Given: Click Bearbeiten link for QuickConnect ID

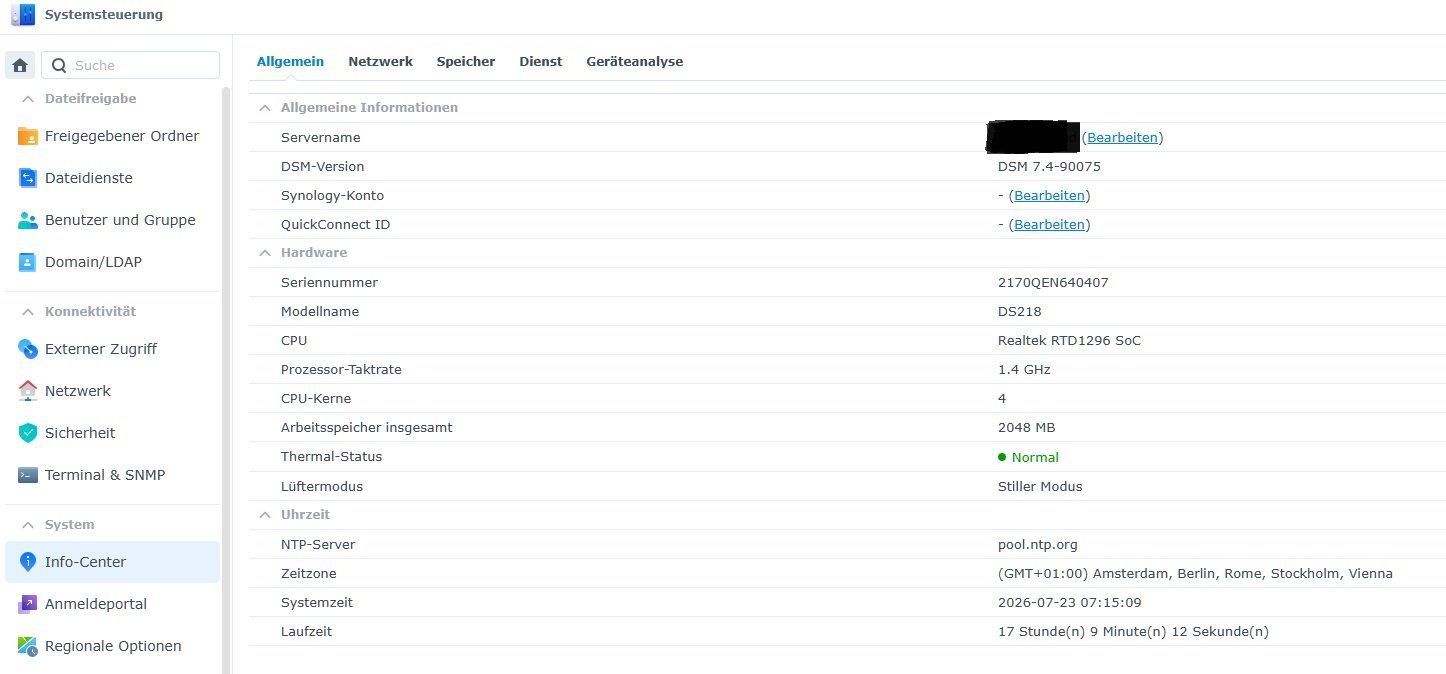Looking at the screenshot, I should click(x=1049, y=224).
